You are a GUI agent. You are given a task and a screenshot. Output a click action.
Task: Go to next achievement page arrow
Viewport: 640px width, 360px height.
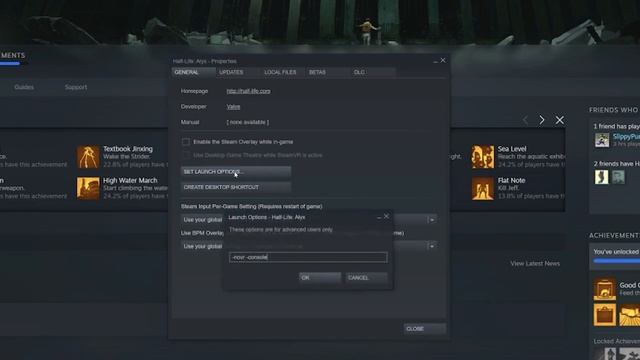click(x=542, y=120)
